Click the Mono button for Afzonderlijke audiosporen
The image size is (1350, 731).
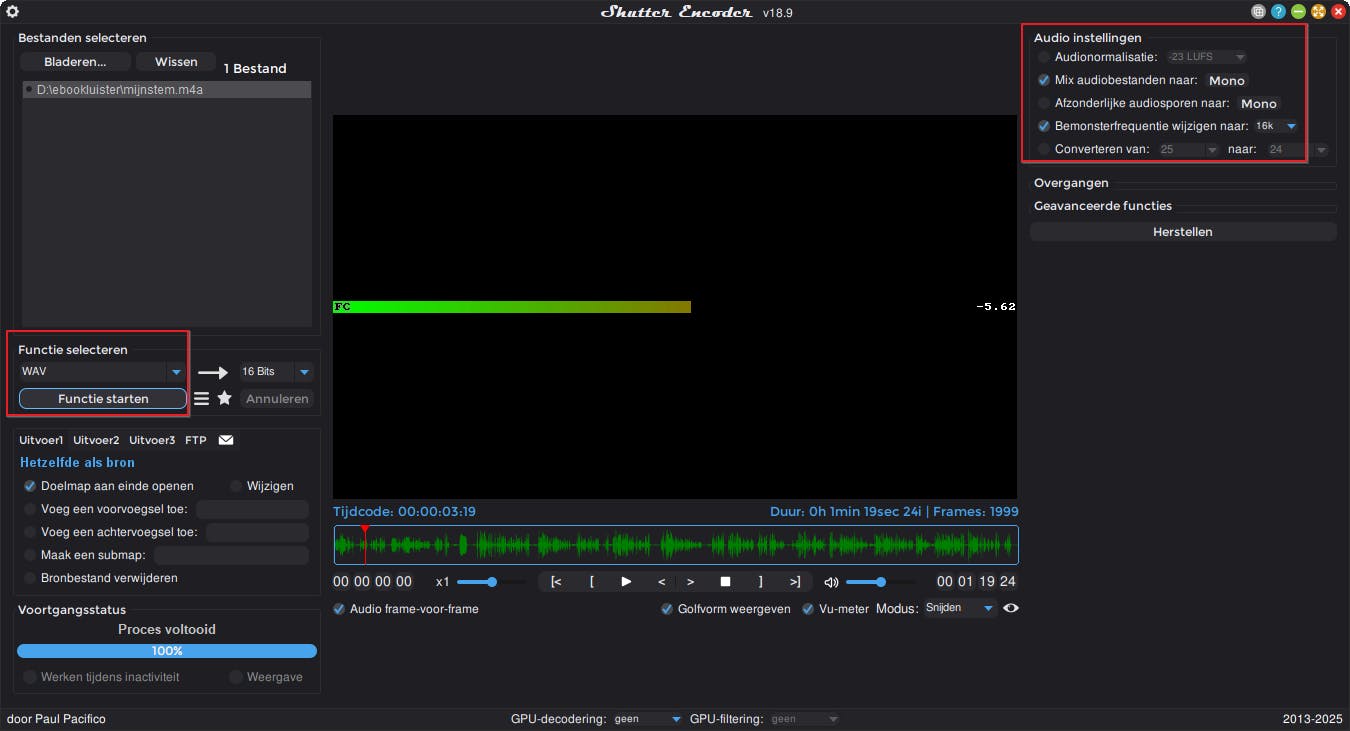pyautogui.click(x=1259, y=103)
